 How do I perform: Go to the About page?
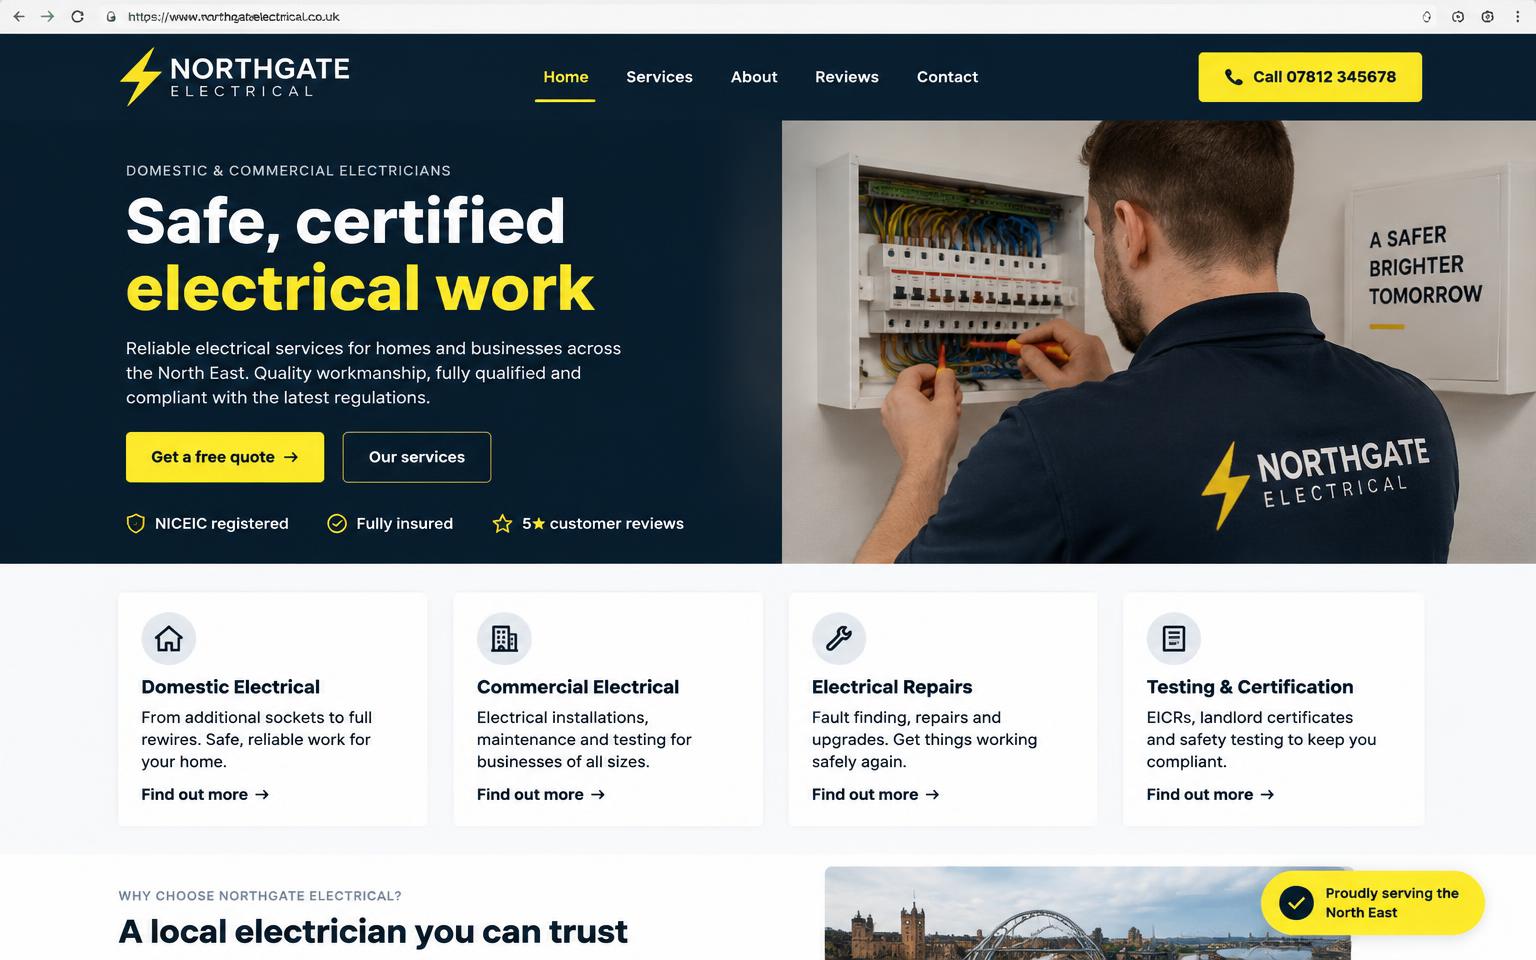(x=754, y=77)
